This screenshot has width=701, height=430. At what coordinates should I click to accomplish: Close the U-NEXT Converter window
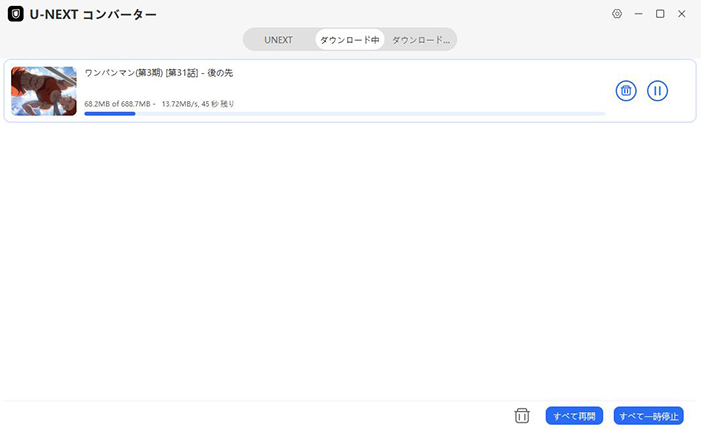pos(681,14)
